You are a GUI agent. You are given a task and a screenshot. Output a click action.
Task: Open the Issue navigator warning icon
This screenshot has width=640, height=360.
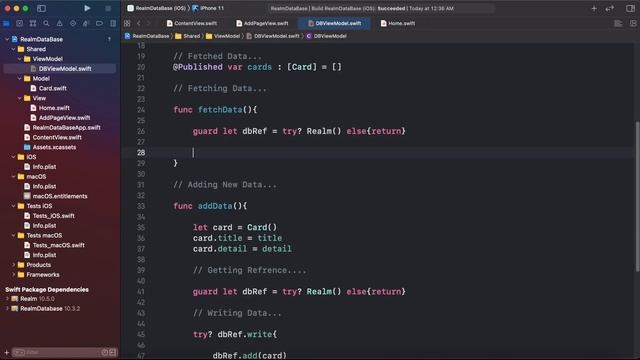pos(60,23)
